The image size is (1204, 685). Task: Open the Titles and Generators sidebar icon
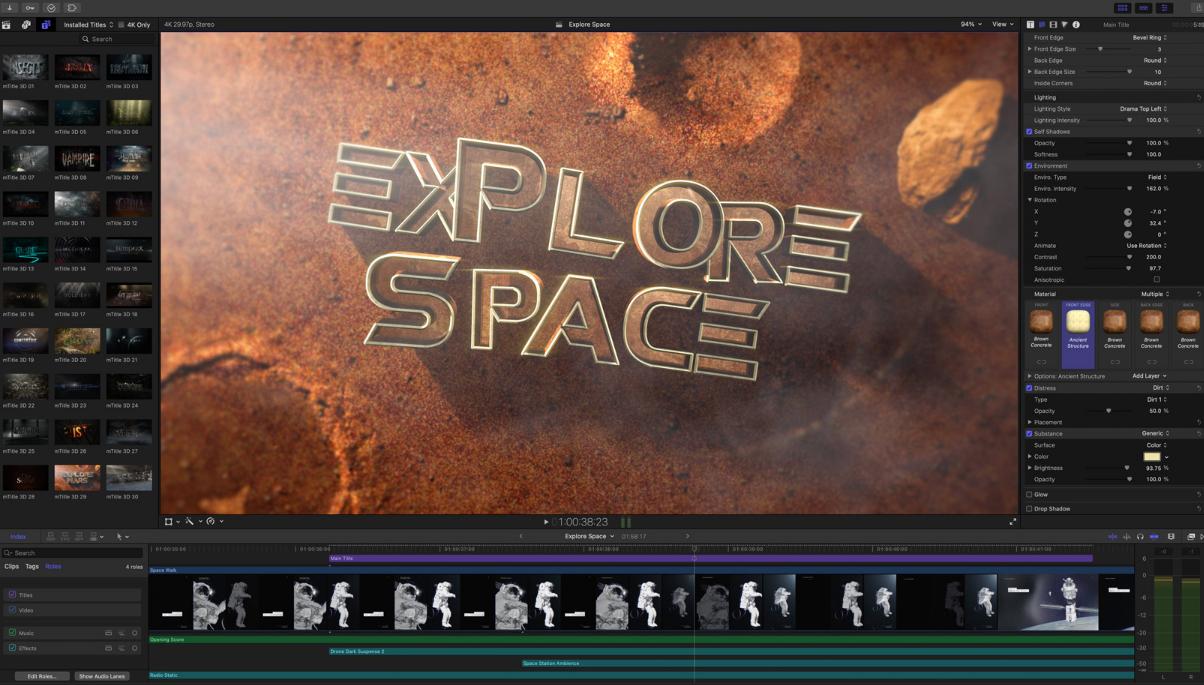coord(46,25)
